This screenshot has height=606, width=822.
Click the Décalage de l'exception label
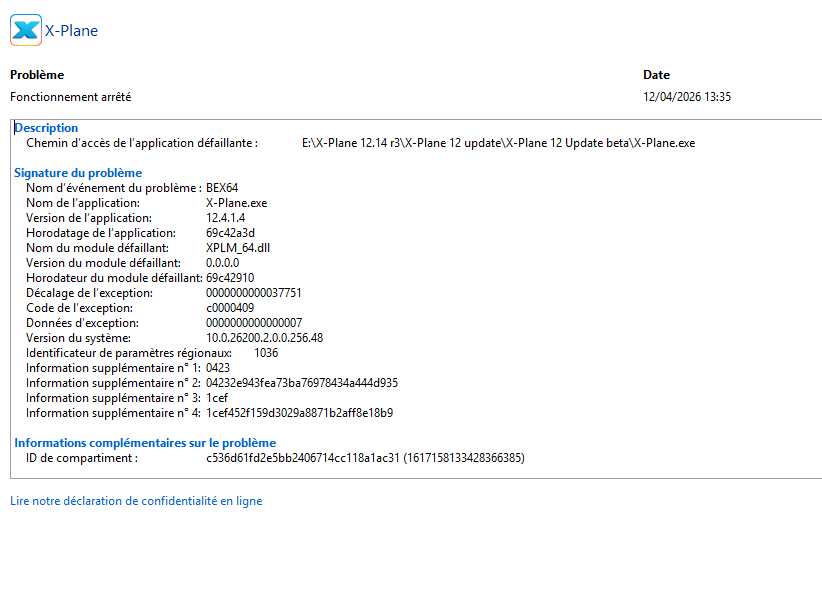[x=90, y=293]
